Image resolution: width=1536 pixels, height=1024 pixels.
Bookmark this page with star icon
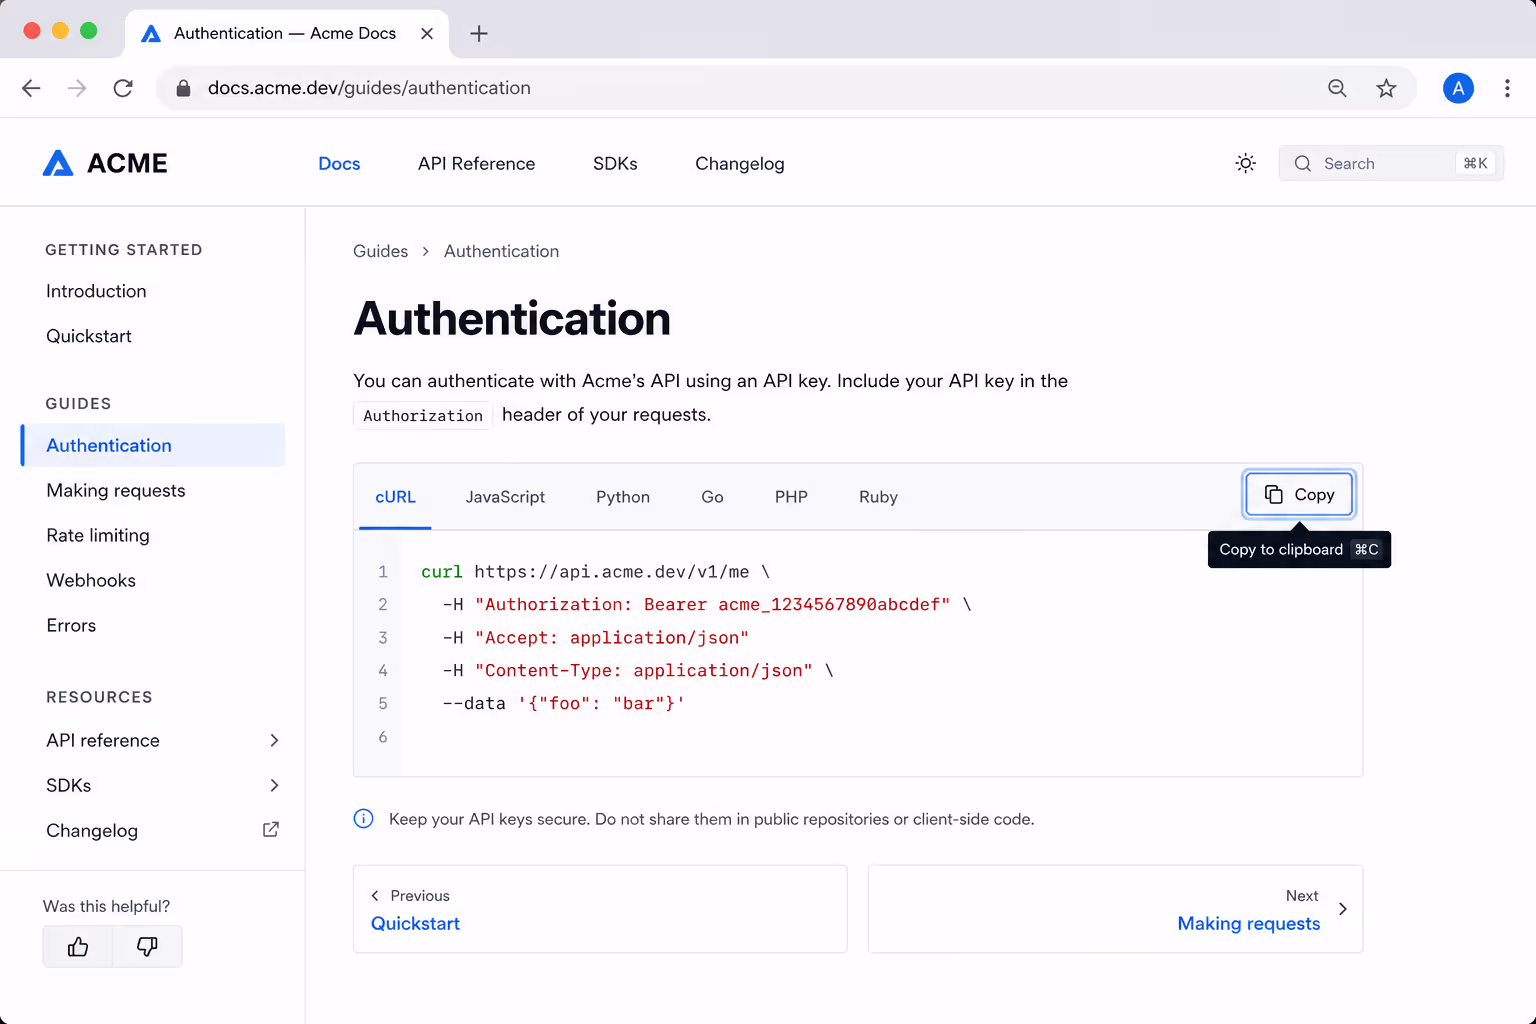point(1386,88)
